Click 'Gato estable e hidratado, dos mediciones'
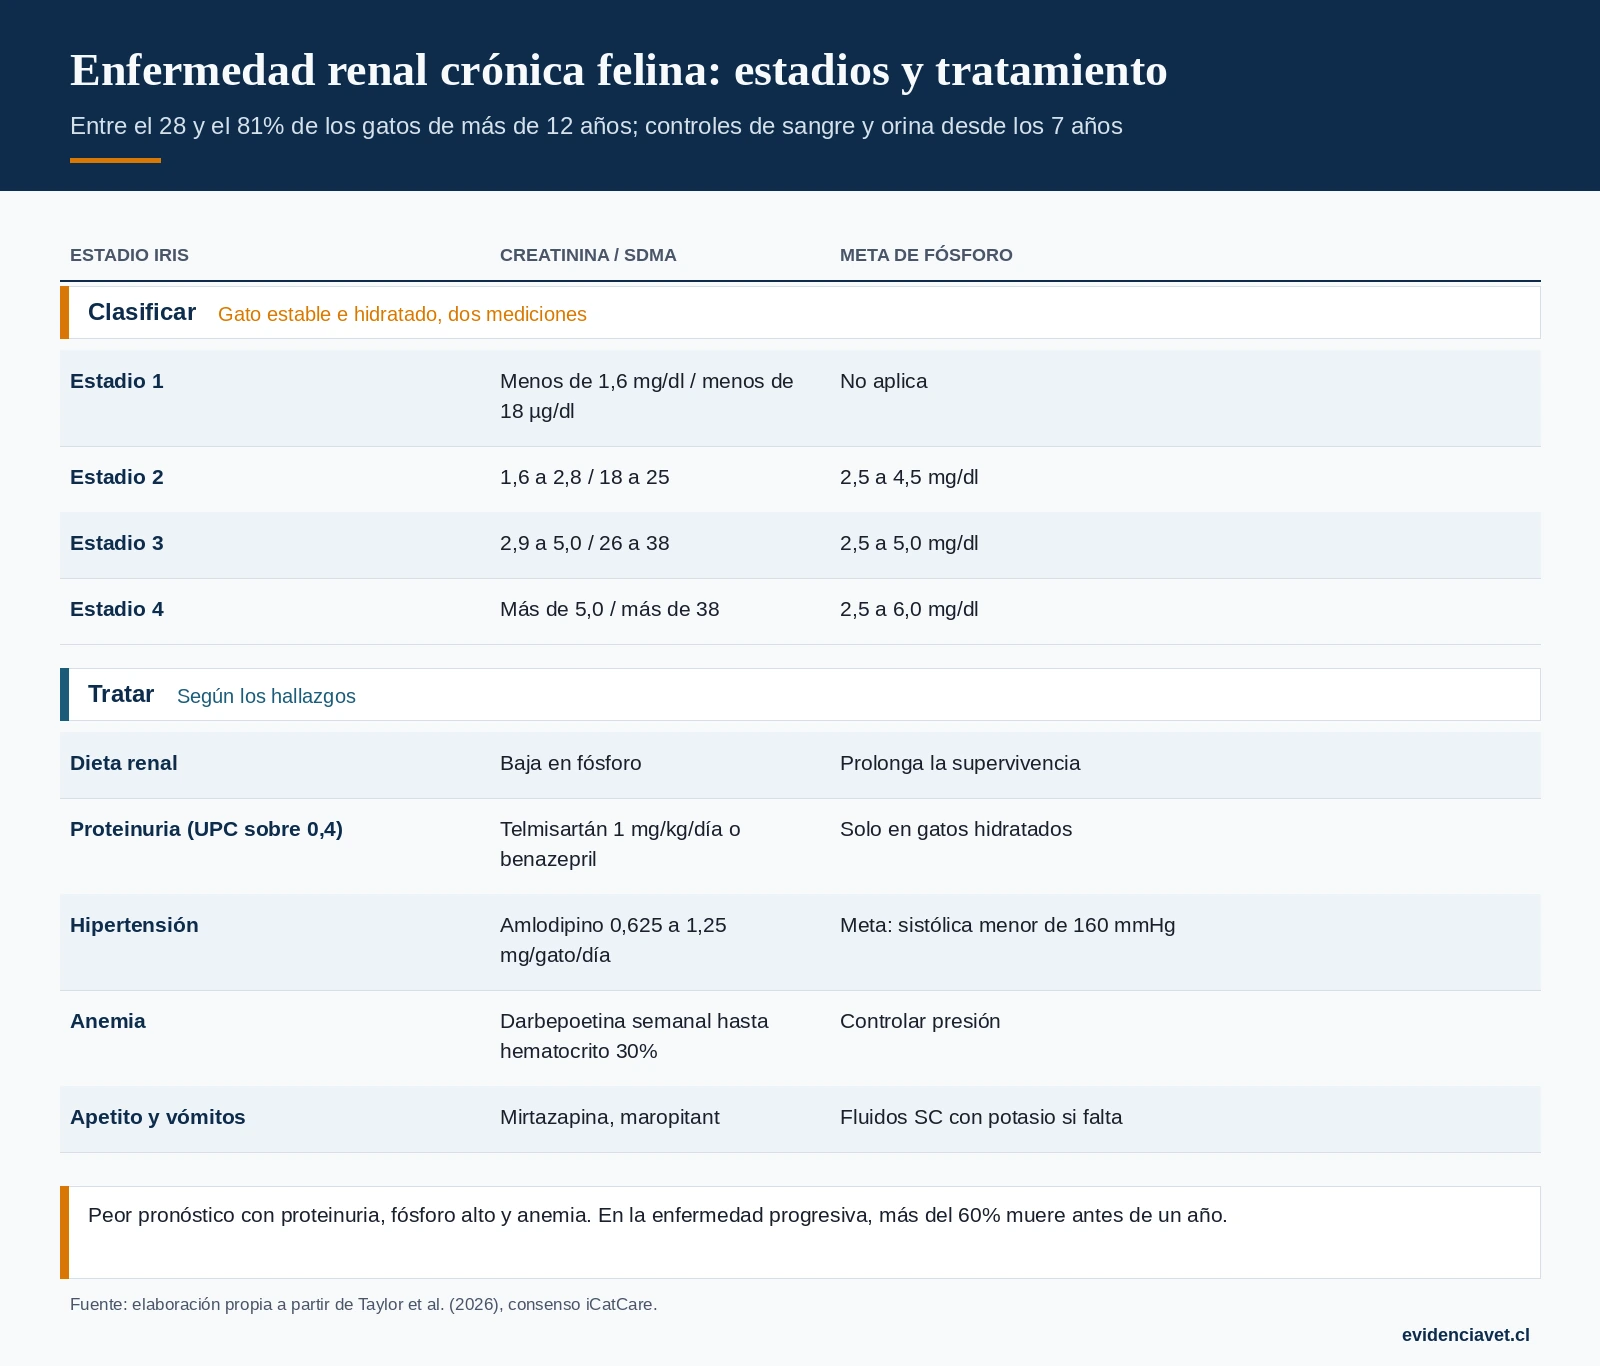 (x=402, y=314)
